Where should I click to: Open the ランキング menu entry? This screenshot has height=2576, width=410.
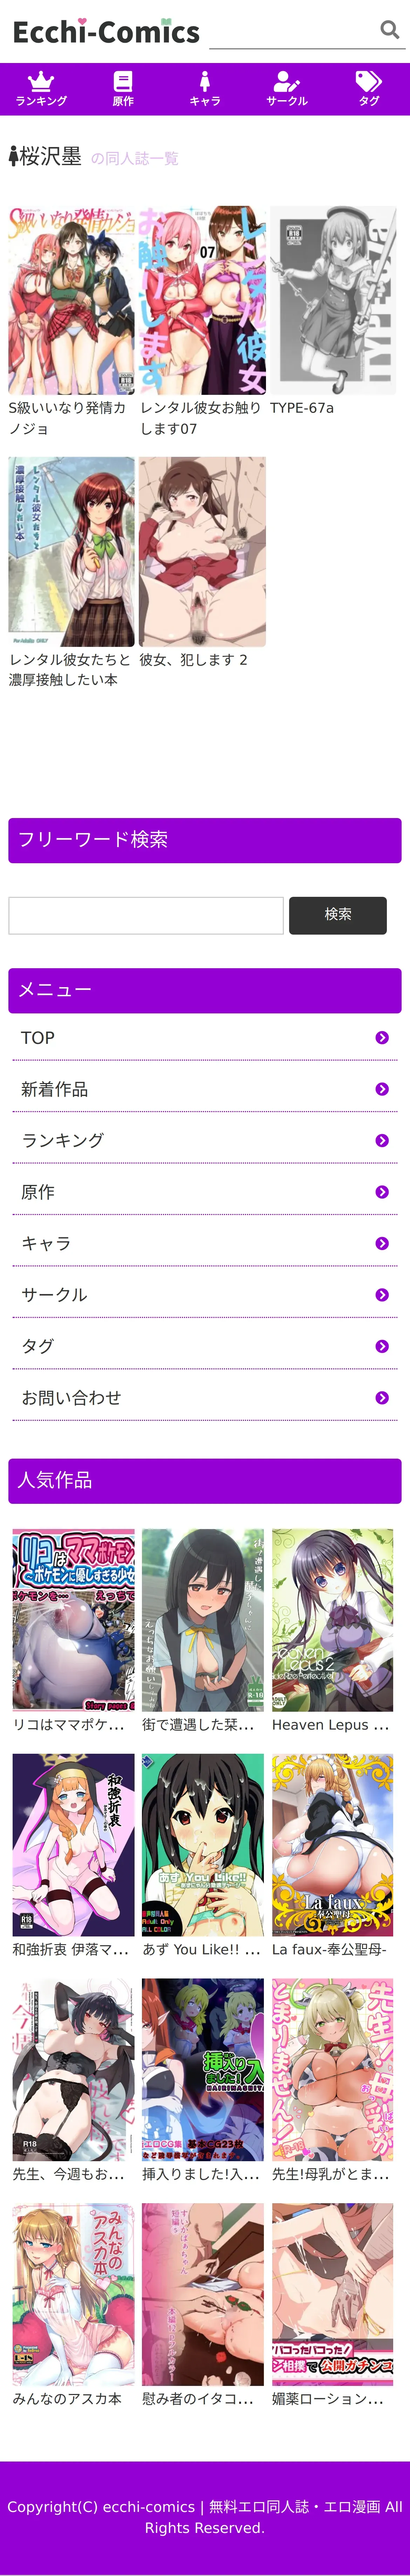tap(205, 1141)
